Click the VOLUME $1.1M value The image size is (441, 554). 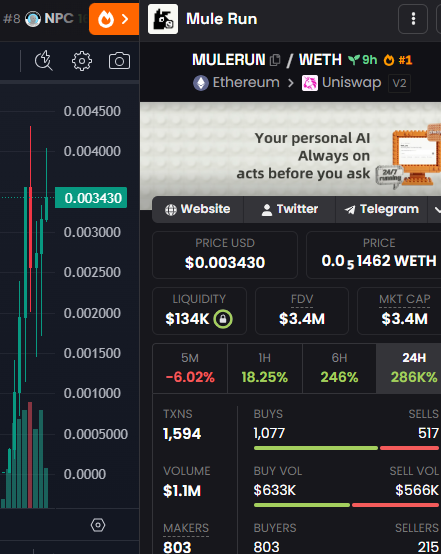click(182, 491)
